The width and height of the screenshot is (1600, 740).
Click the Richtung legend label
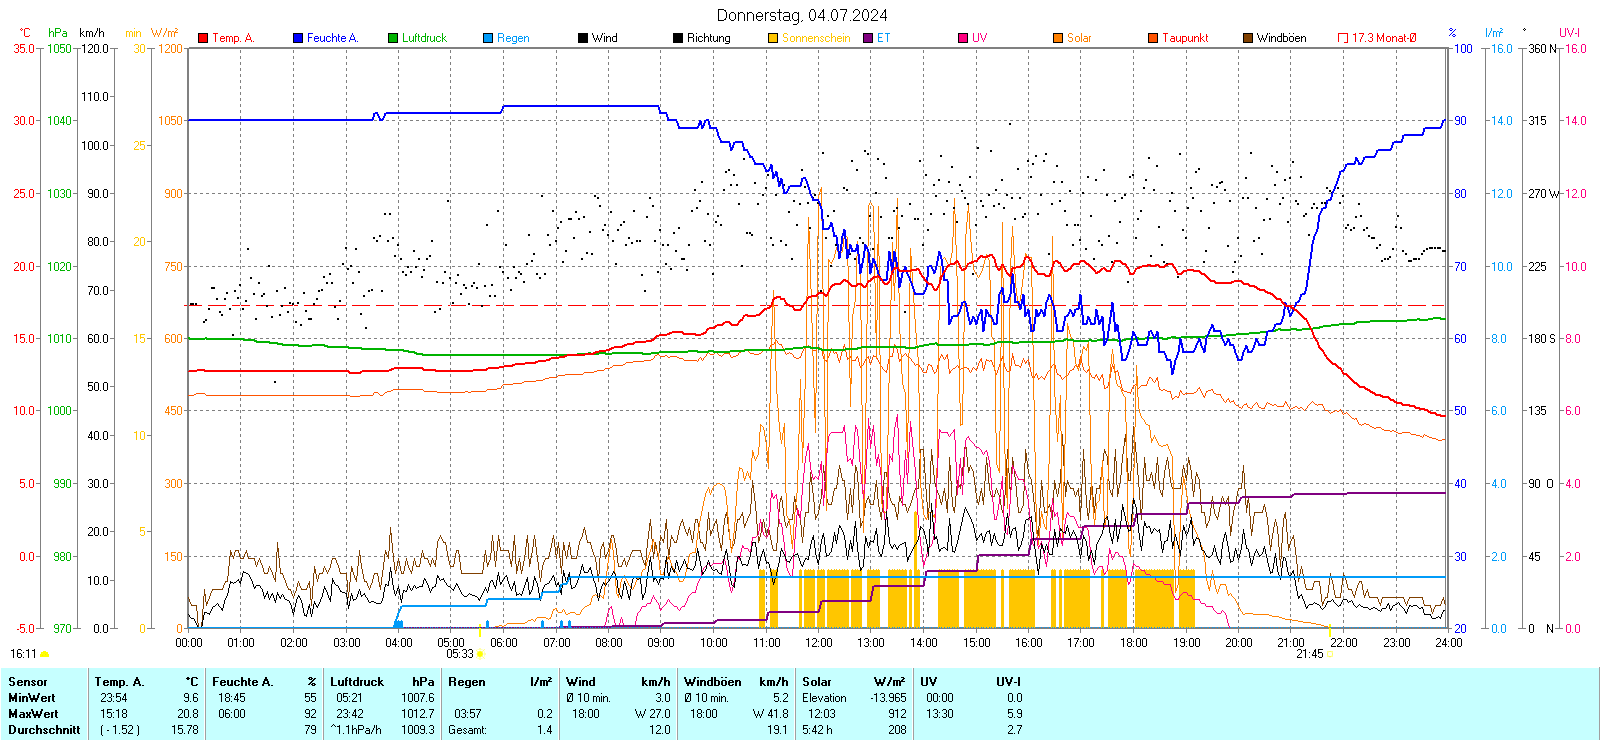tap(708, 38)
